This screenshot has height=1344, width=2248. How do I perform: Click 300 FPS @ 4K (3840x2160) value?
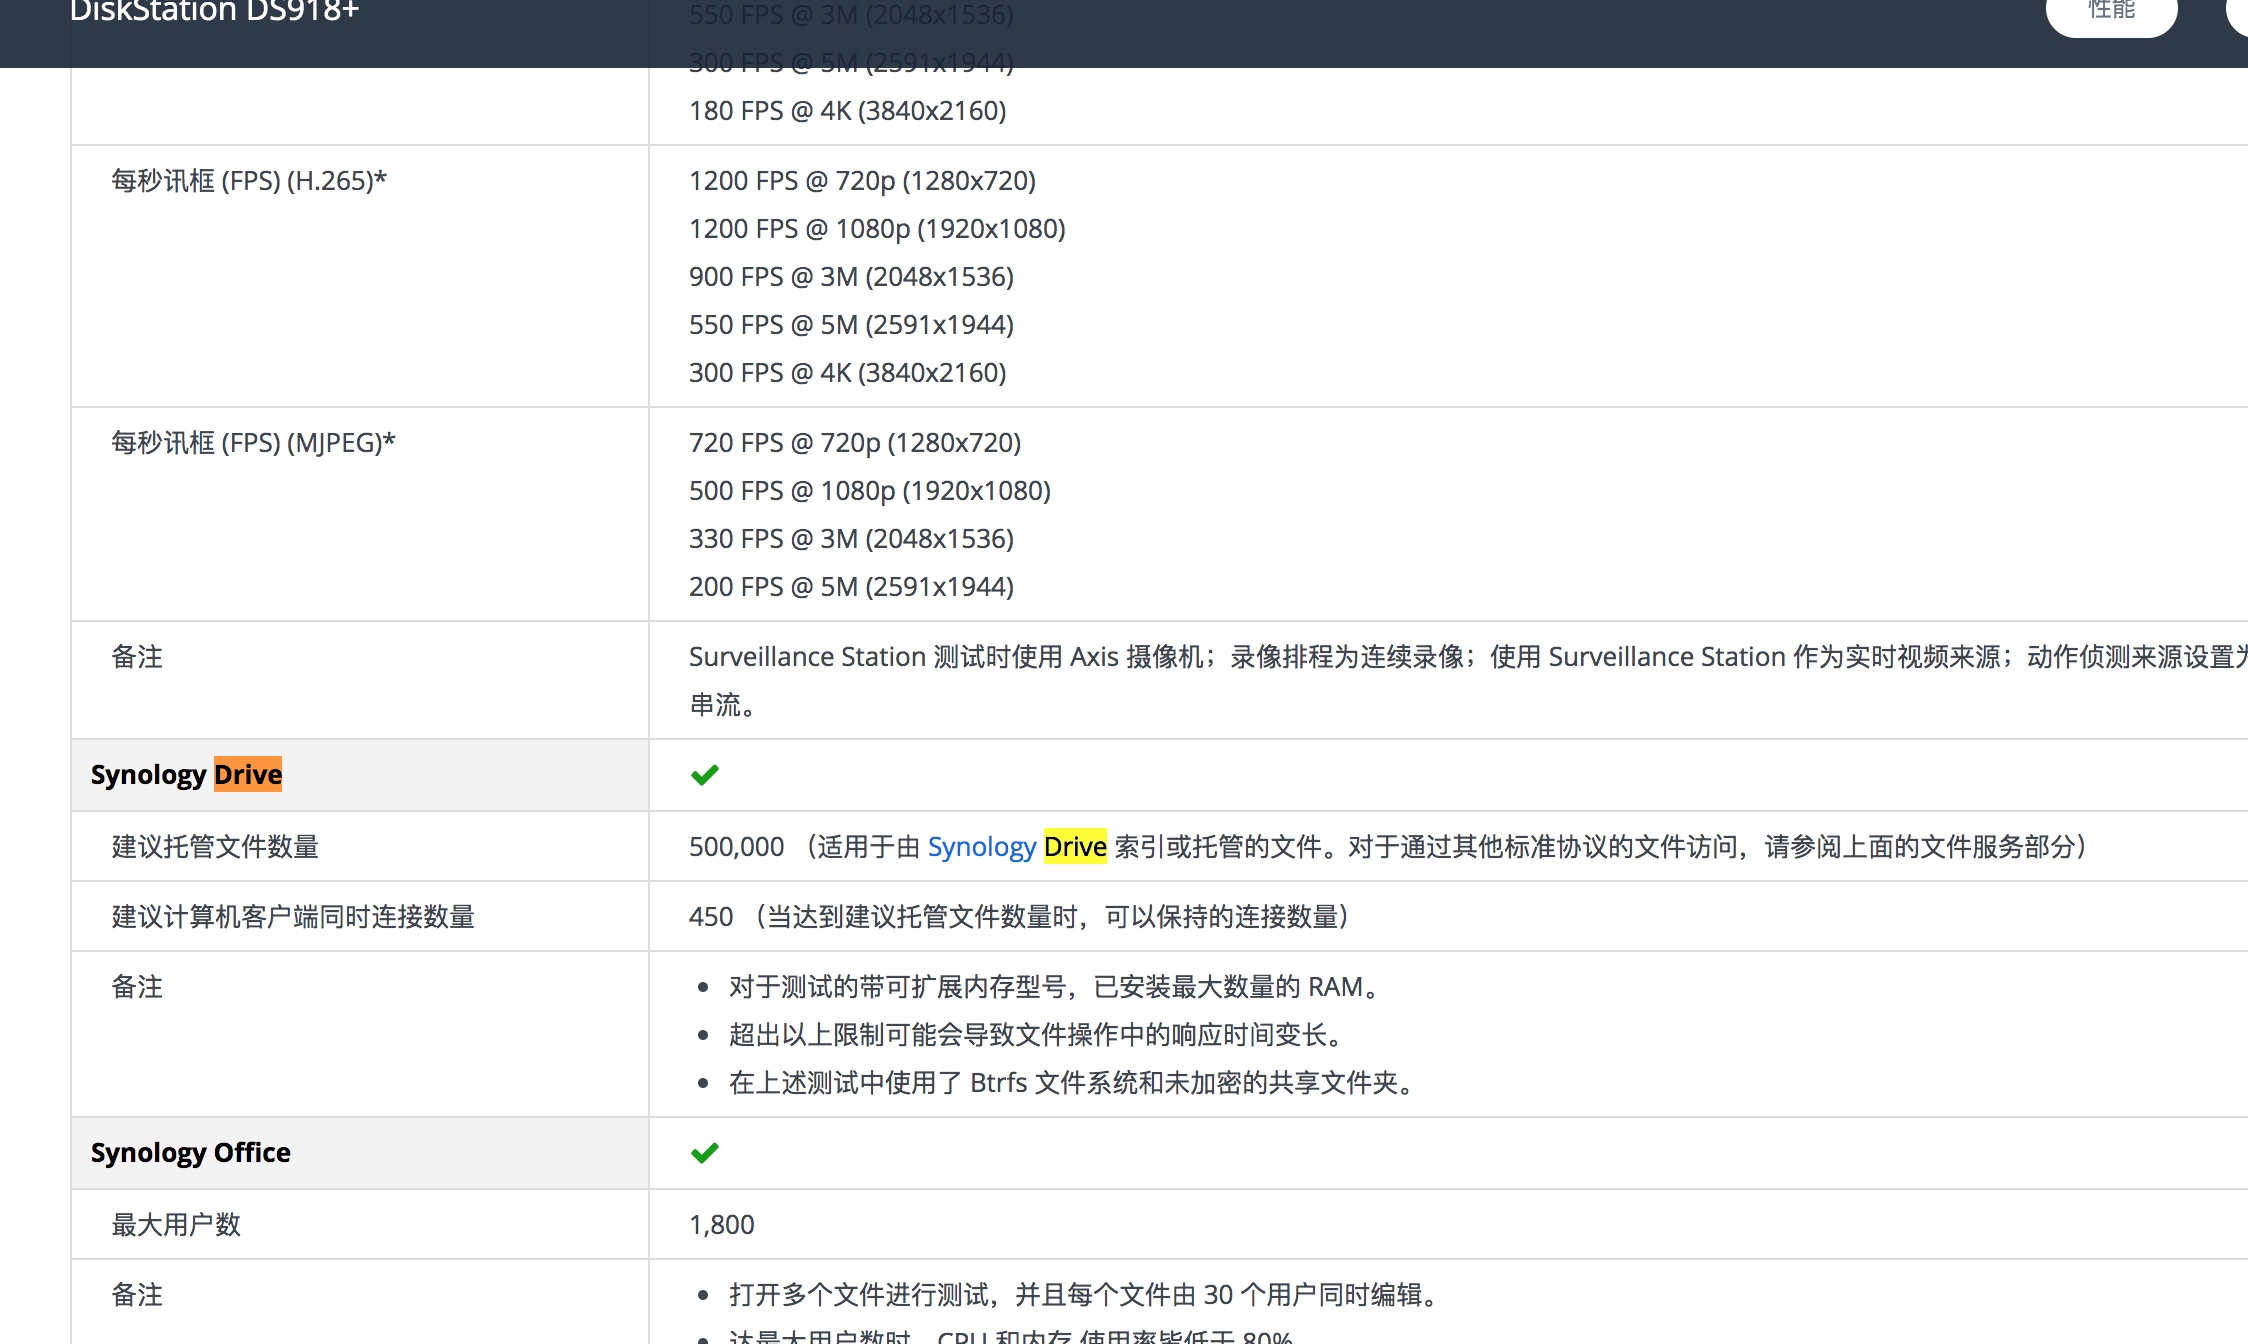tap(847, 373)
